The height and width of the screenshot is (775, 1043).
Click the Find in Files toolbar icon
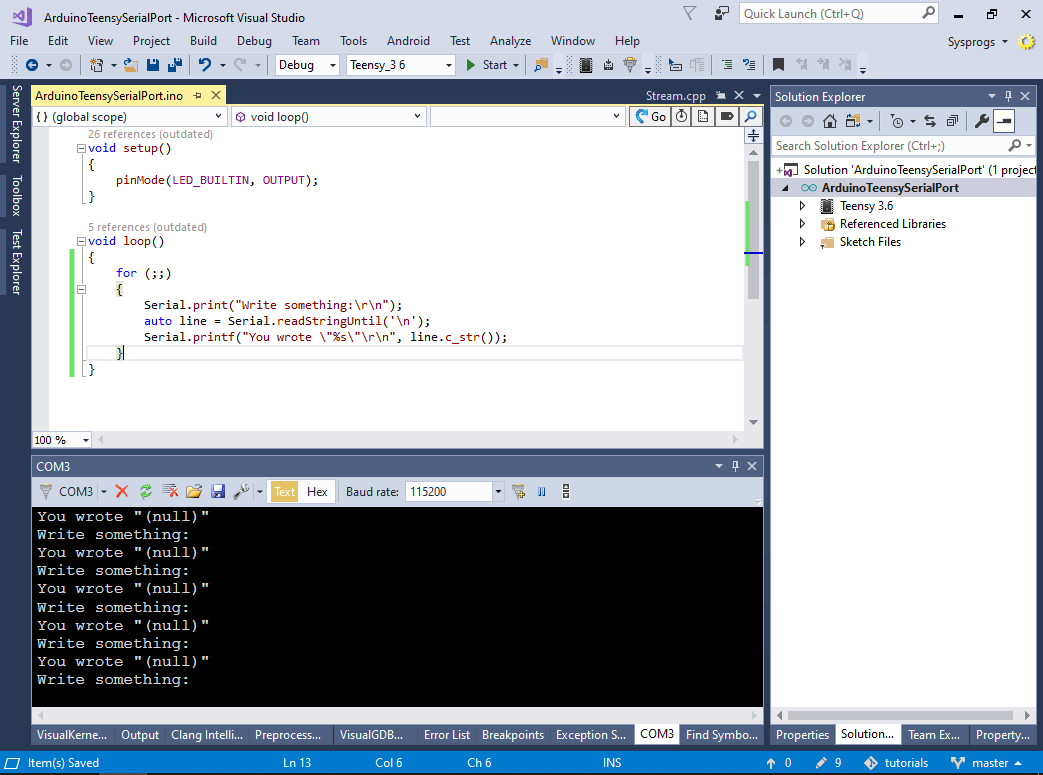[541, 65]
